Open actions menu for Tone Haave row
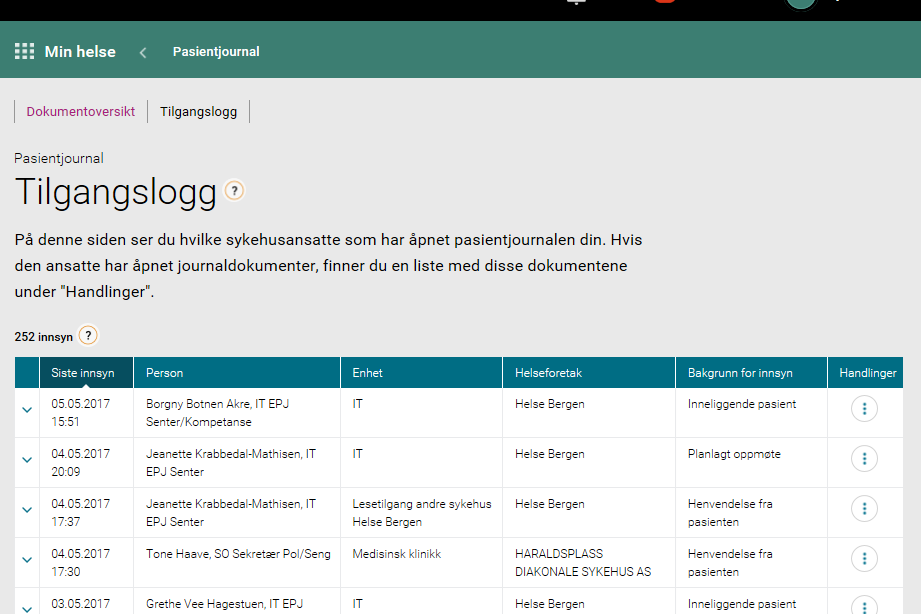The height and width of the screenshot is (614, 921). point(864,559)
